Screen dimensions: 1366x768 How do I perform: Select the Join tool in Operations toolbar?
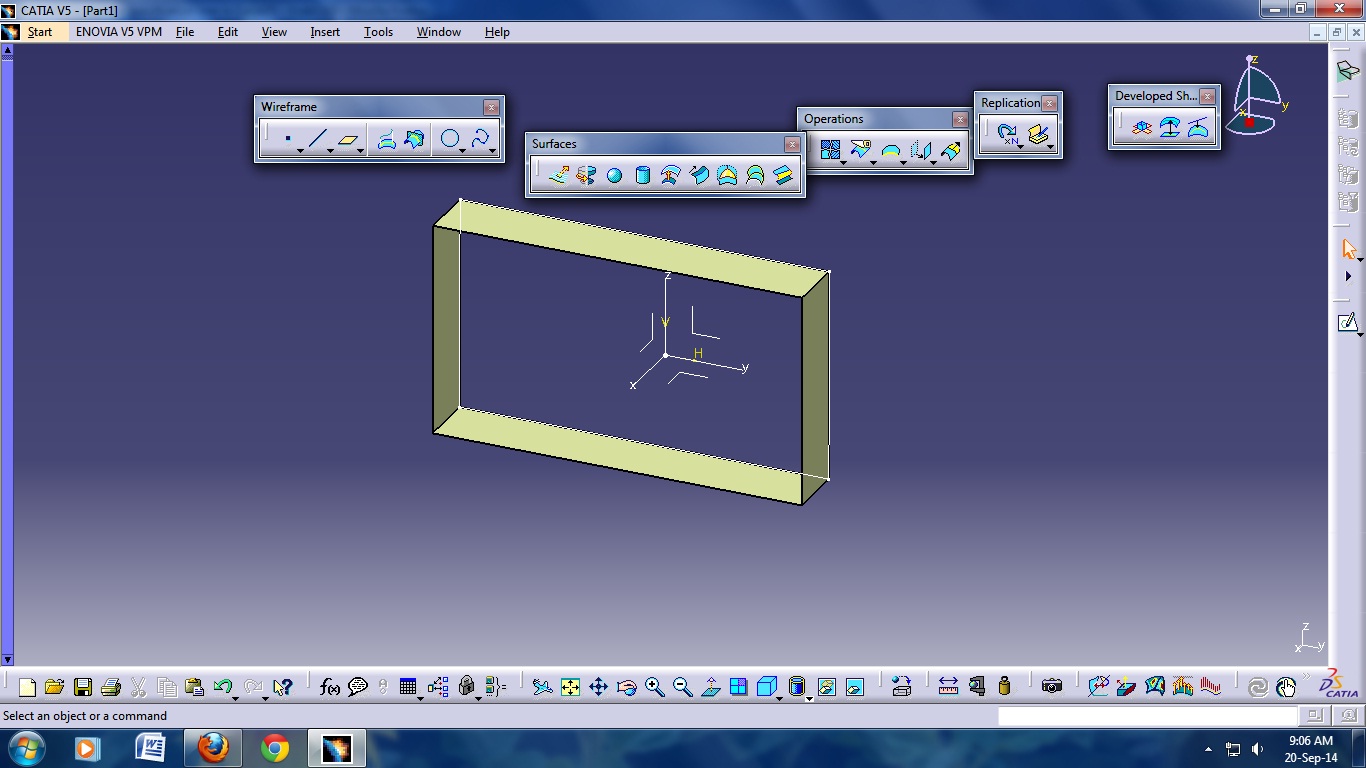[830, 149]
